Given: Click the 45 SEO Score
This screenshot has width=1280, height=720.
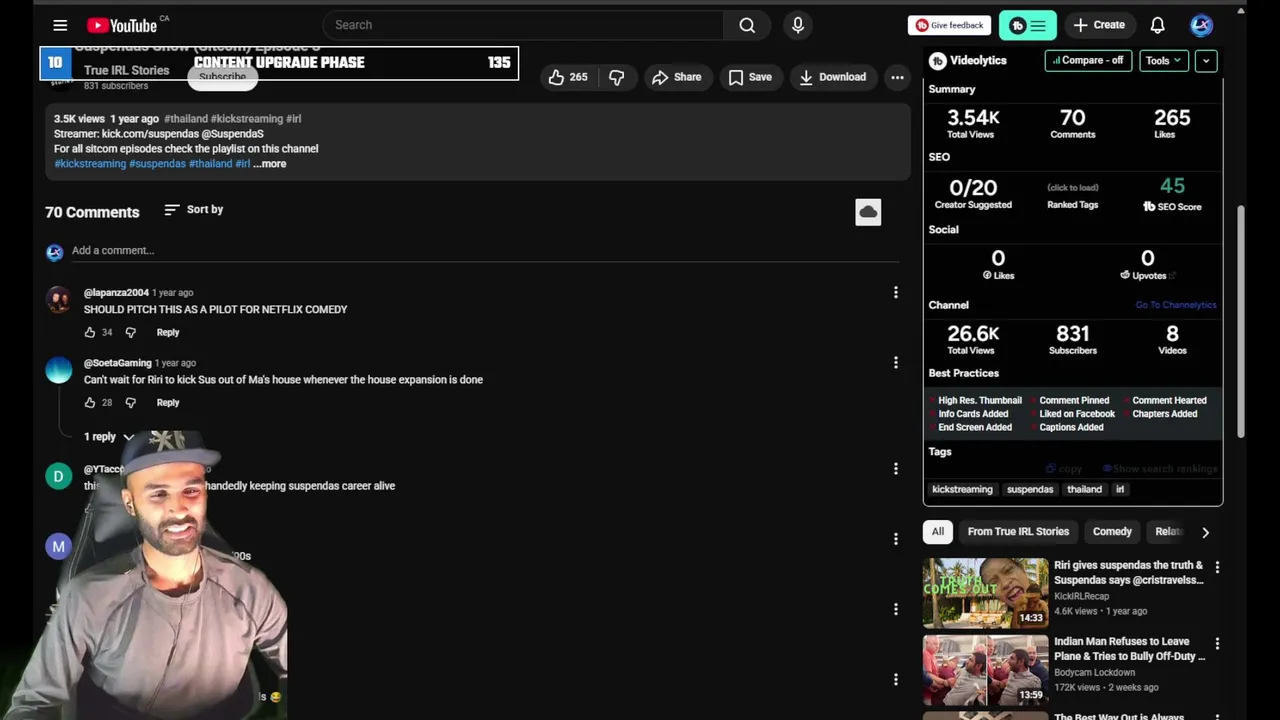Looking at the screenshot, I should pyautogui.click(x=1172, y=186).
